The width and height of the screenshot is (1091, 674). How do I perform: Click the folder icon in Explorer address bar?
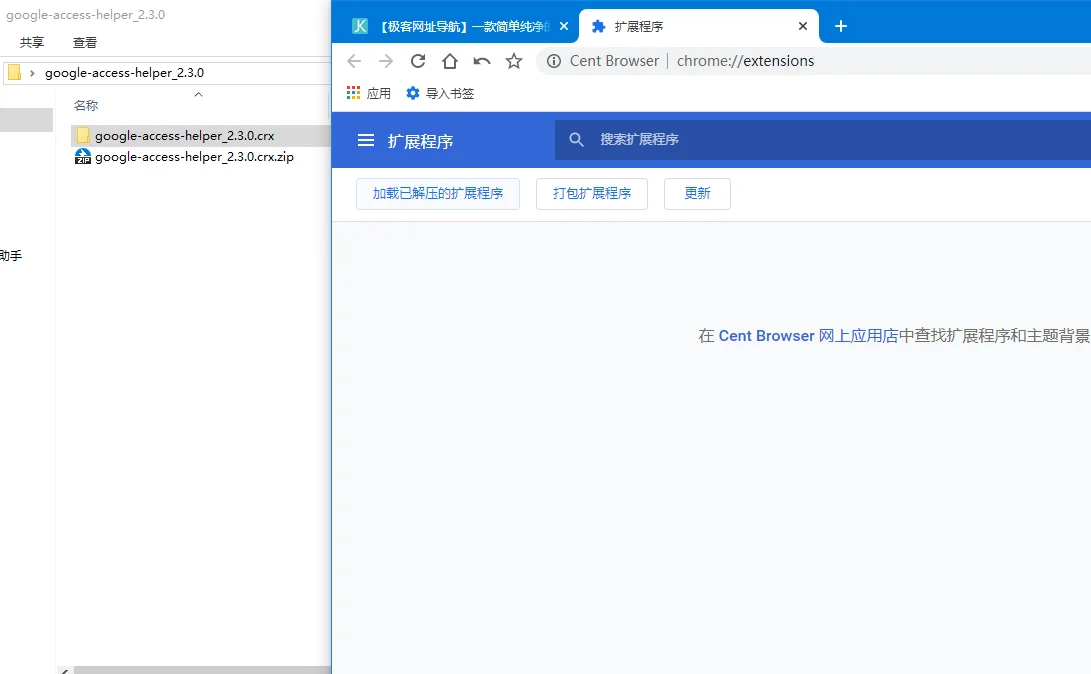point(14,72)
